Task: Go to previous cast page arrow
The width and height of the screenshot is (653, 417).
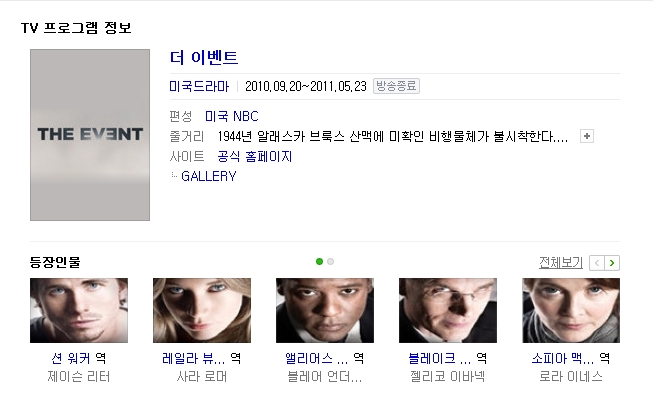Action: (x=597, y=263)
